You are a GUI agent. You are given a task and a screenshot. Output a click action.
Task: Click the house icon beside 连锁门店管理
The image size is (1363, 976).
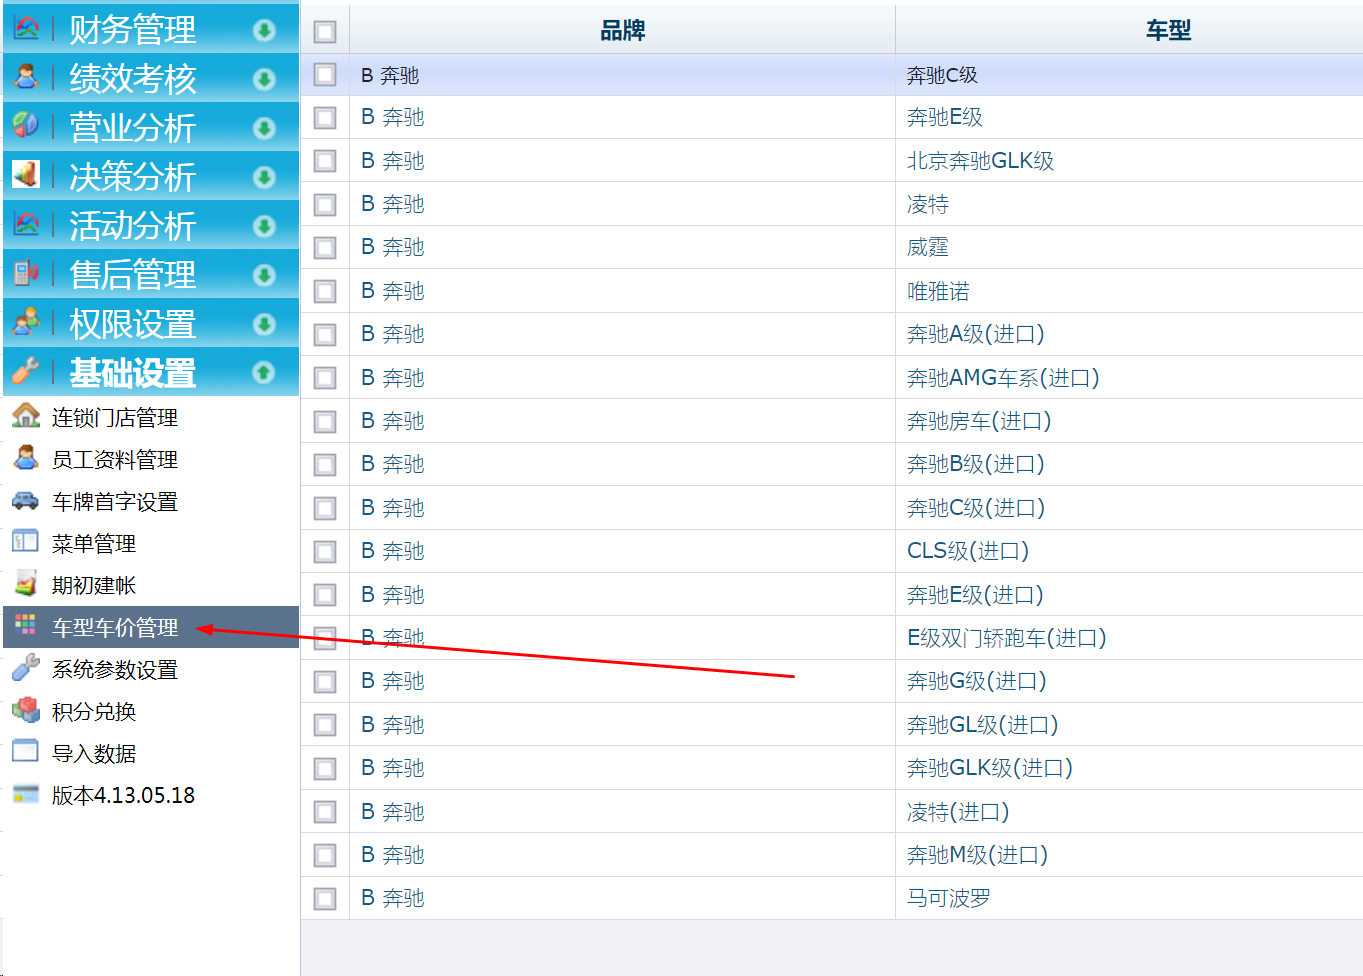(25, 416)
